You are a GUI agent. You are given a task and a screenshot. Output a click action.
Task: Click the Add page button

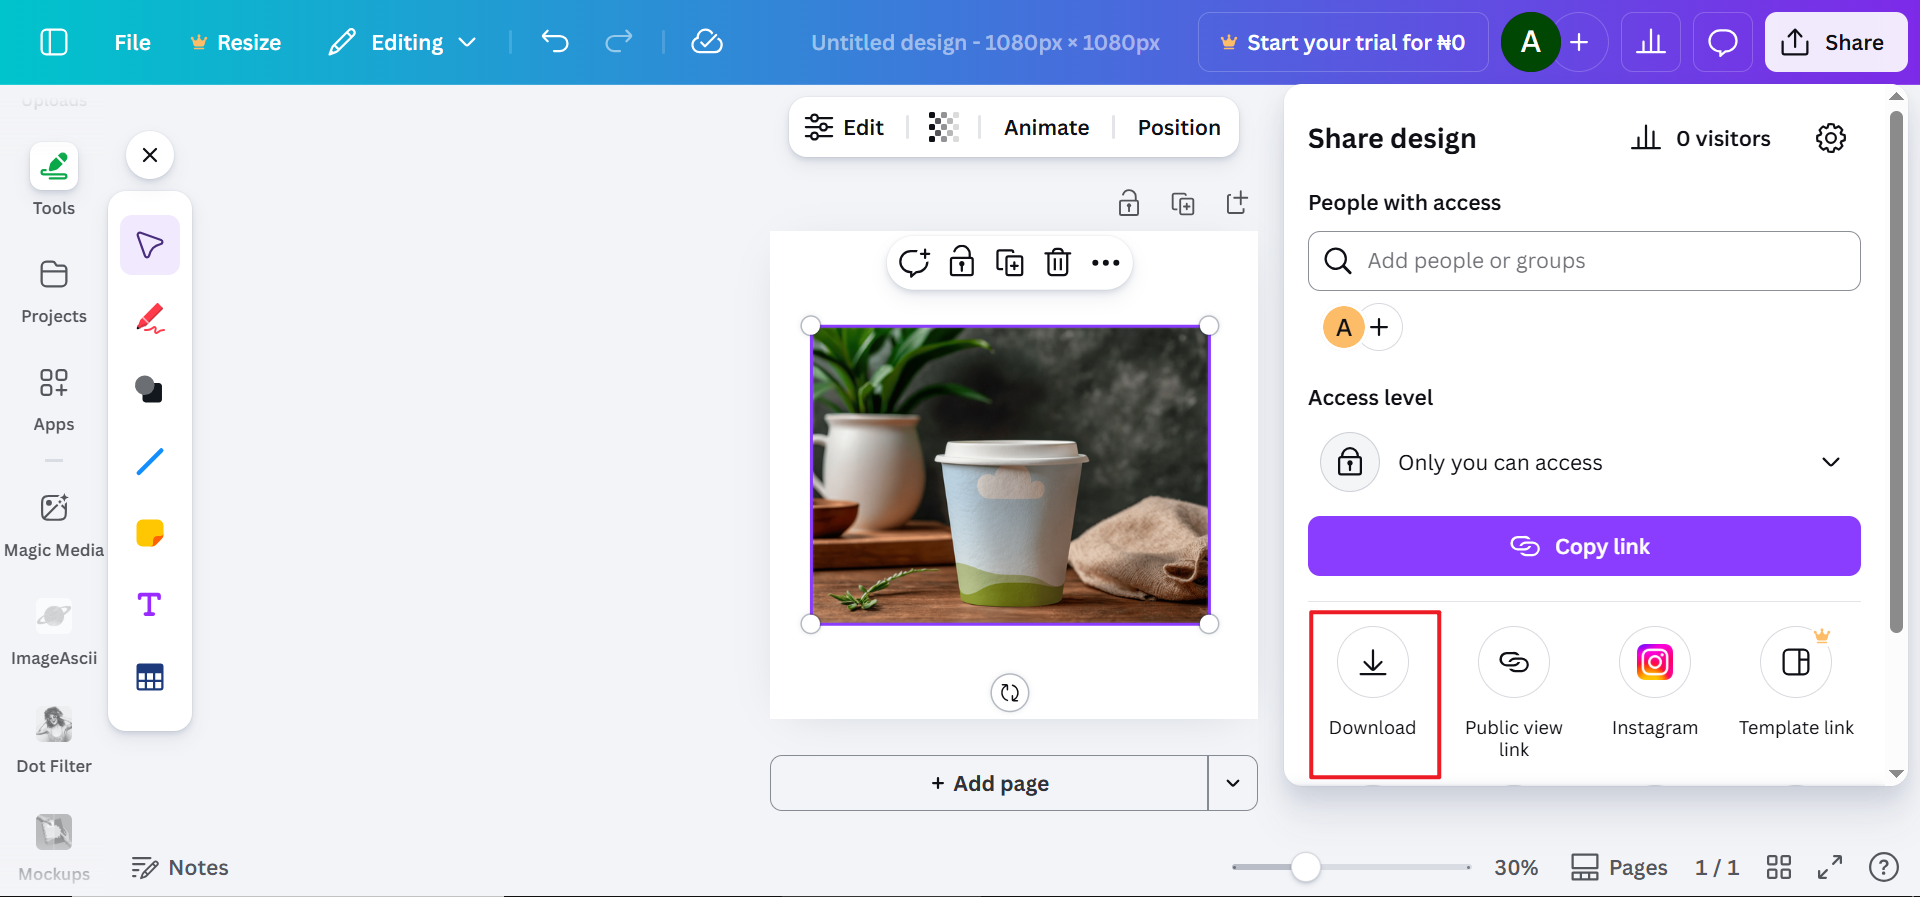pos(989,783)
